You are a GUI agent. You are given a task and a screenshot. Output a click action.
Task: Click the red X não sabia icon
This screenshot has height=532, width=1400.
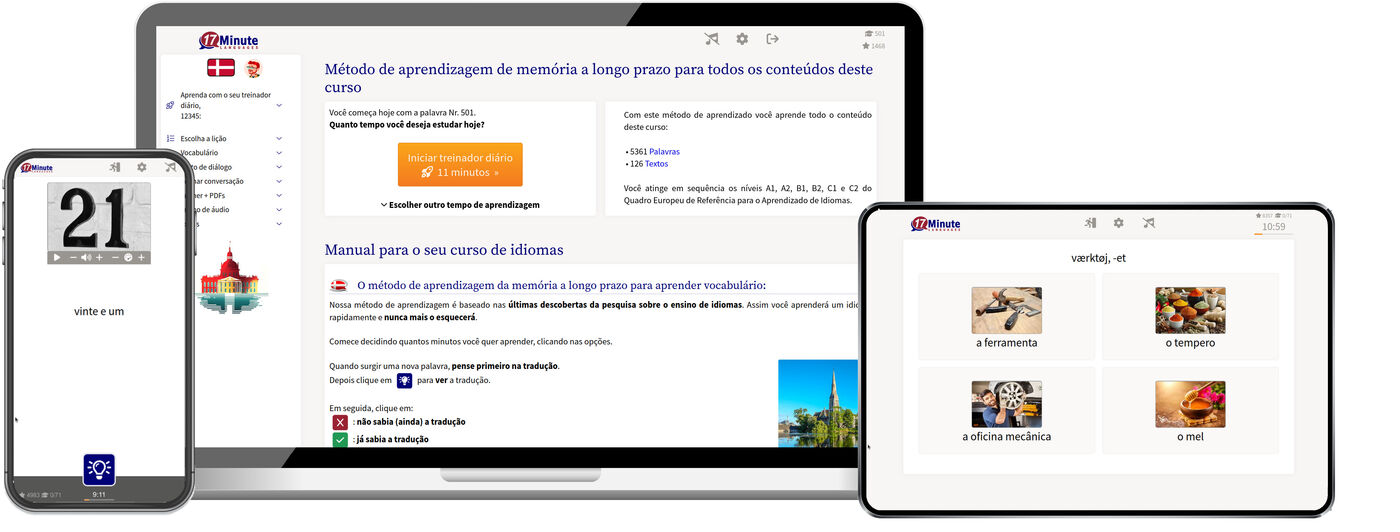tap(340, 422)
